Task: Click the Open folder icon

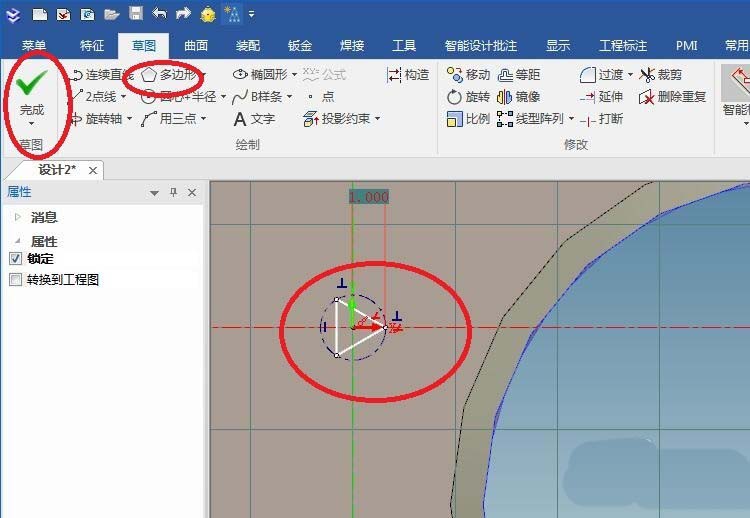Action: point(111,14)
